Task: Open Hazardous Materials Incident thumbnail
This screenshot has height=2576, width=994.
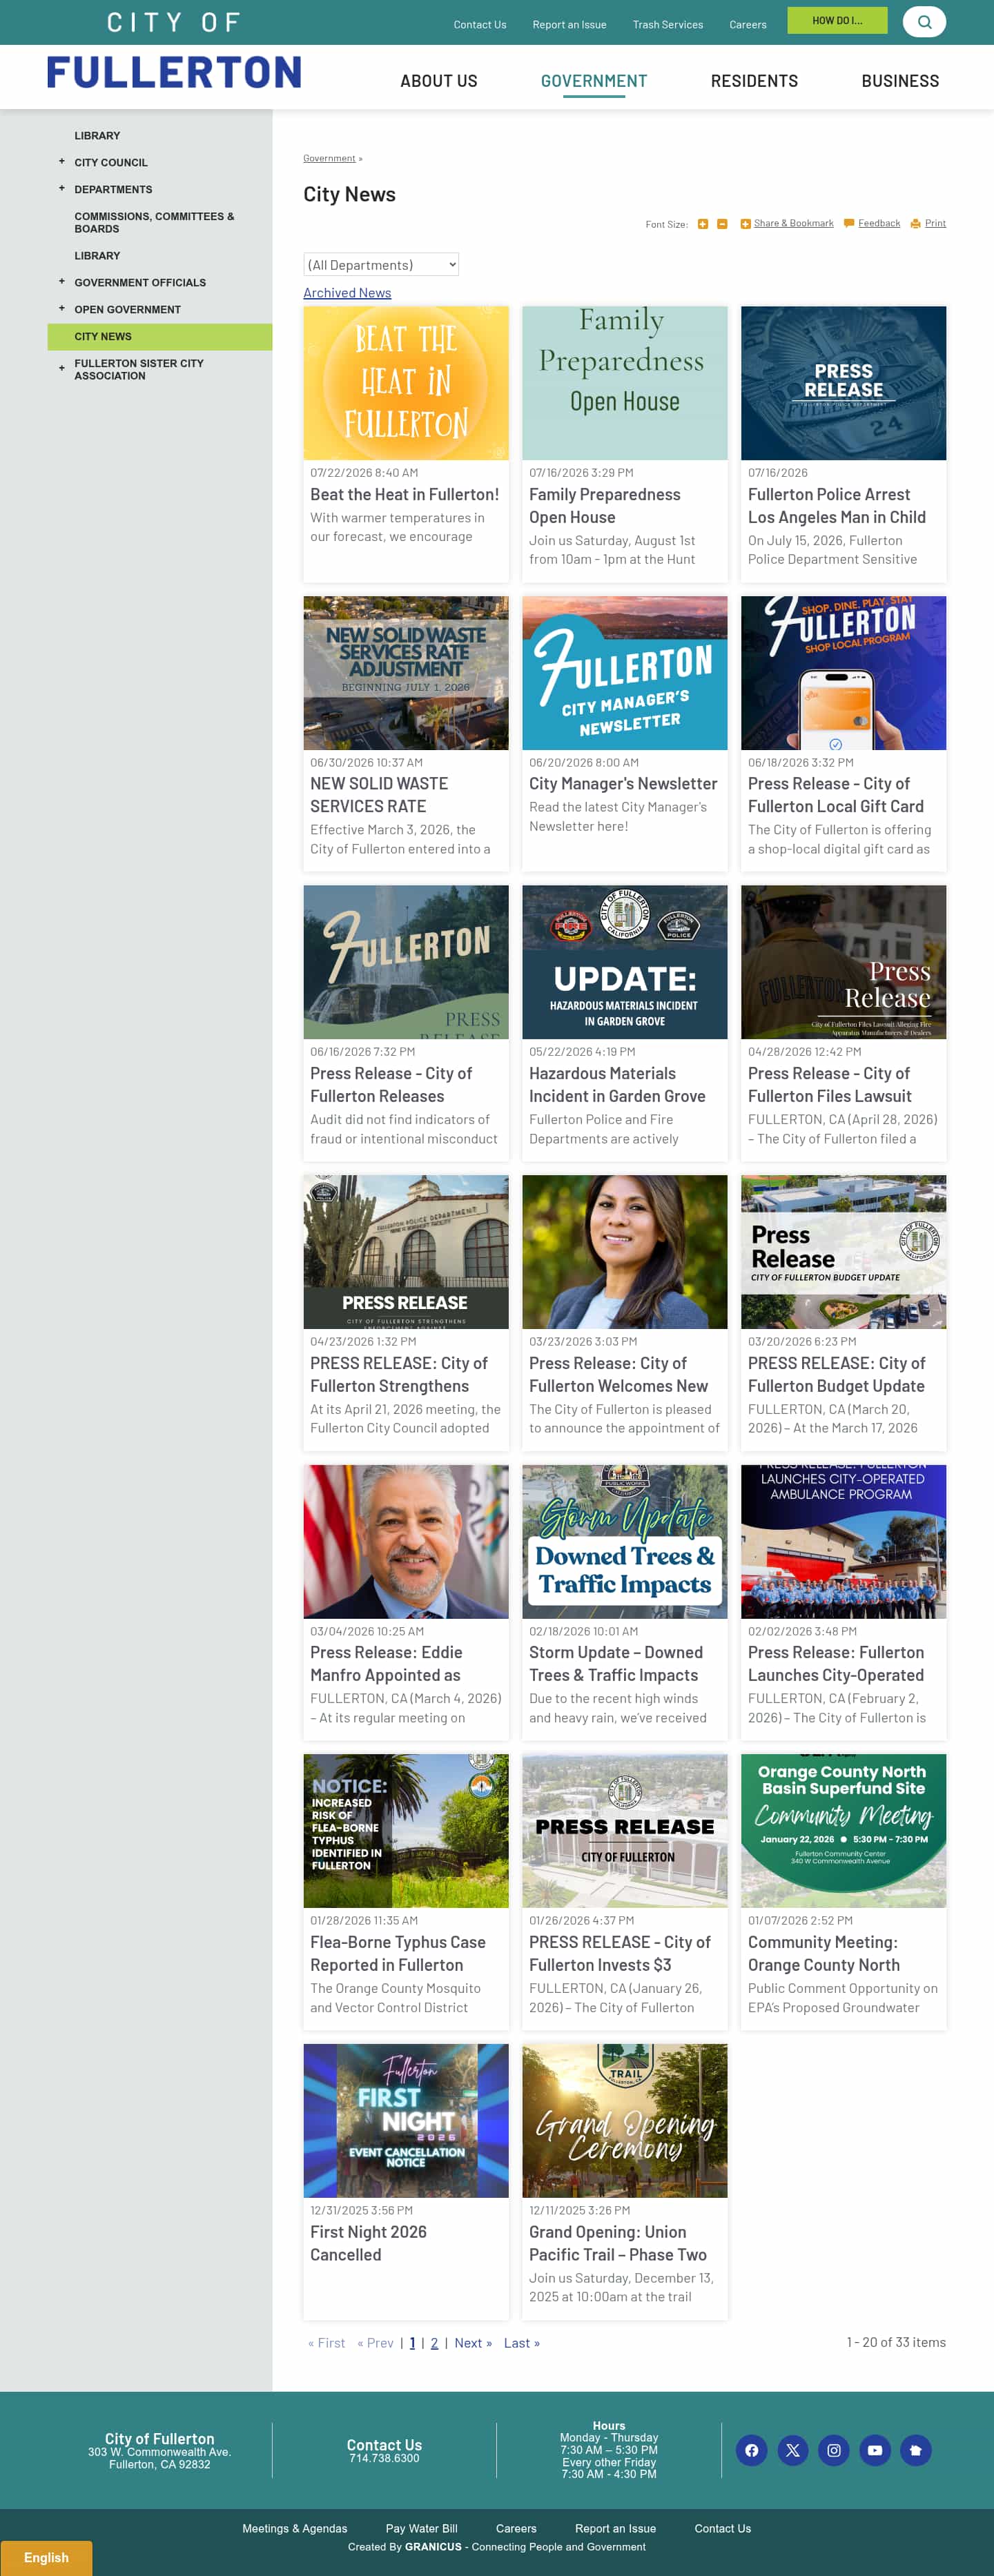Action: click(x=625, y=962)
